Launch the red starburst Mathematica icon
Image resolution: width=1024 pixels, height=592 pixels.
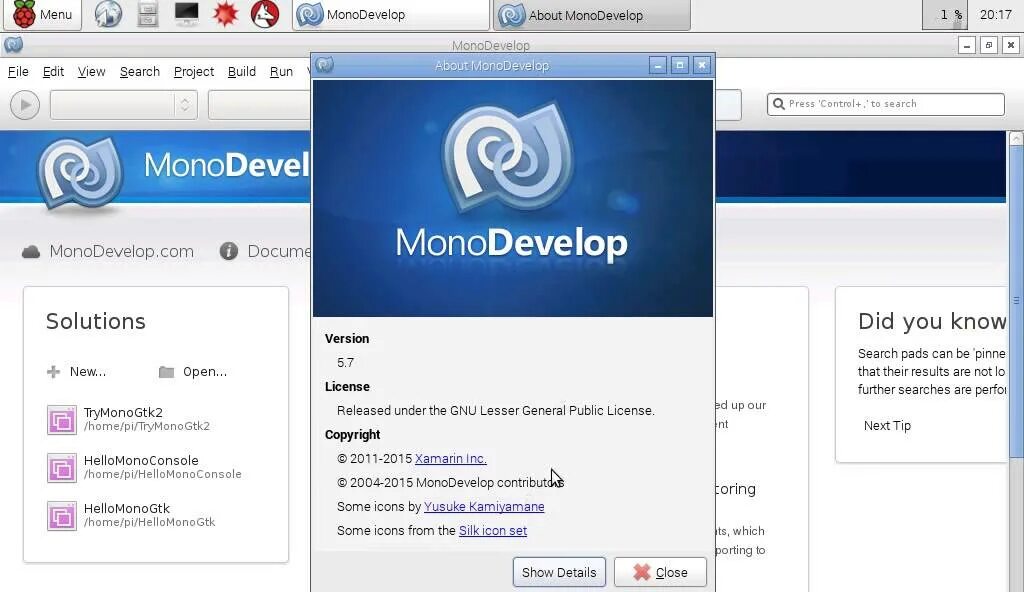coord(225,14)
